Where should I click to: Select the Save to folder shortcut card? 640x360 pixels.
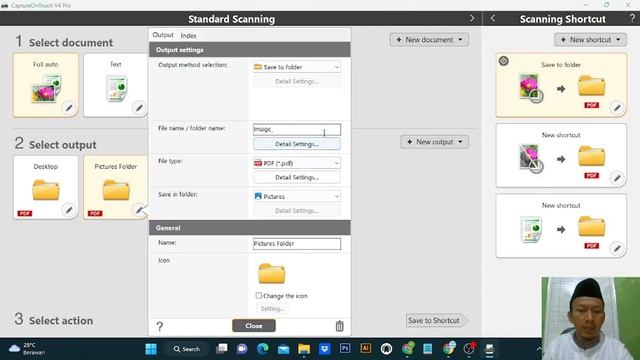(x=561, y=85)
